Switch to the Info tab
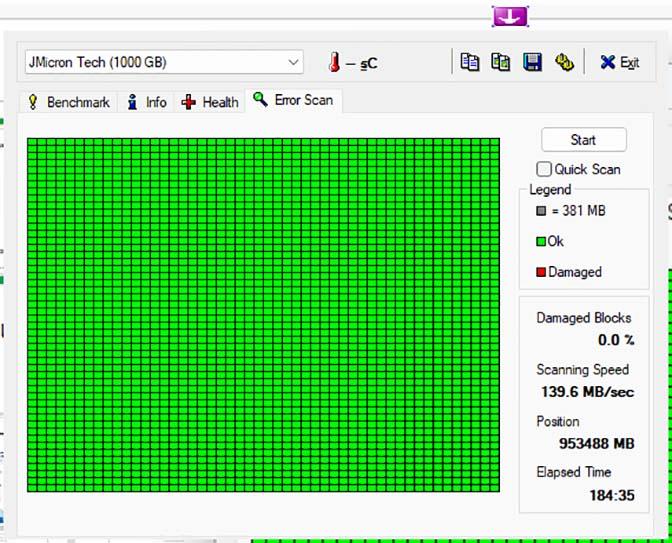The height and width of the screenshot is (543, 672). (147, 102)
